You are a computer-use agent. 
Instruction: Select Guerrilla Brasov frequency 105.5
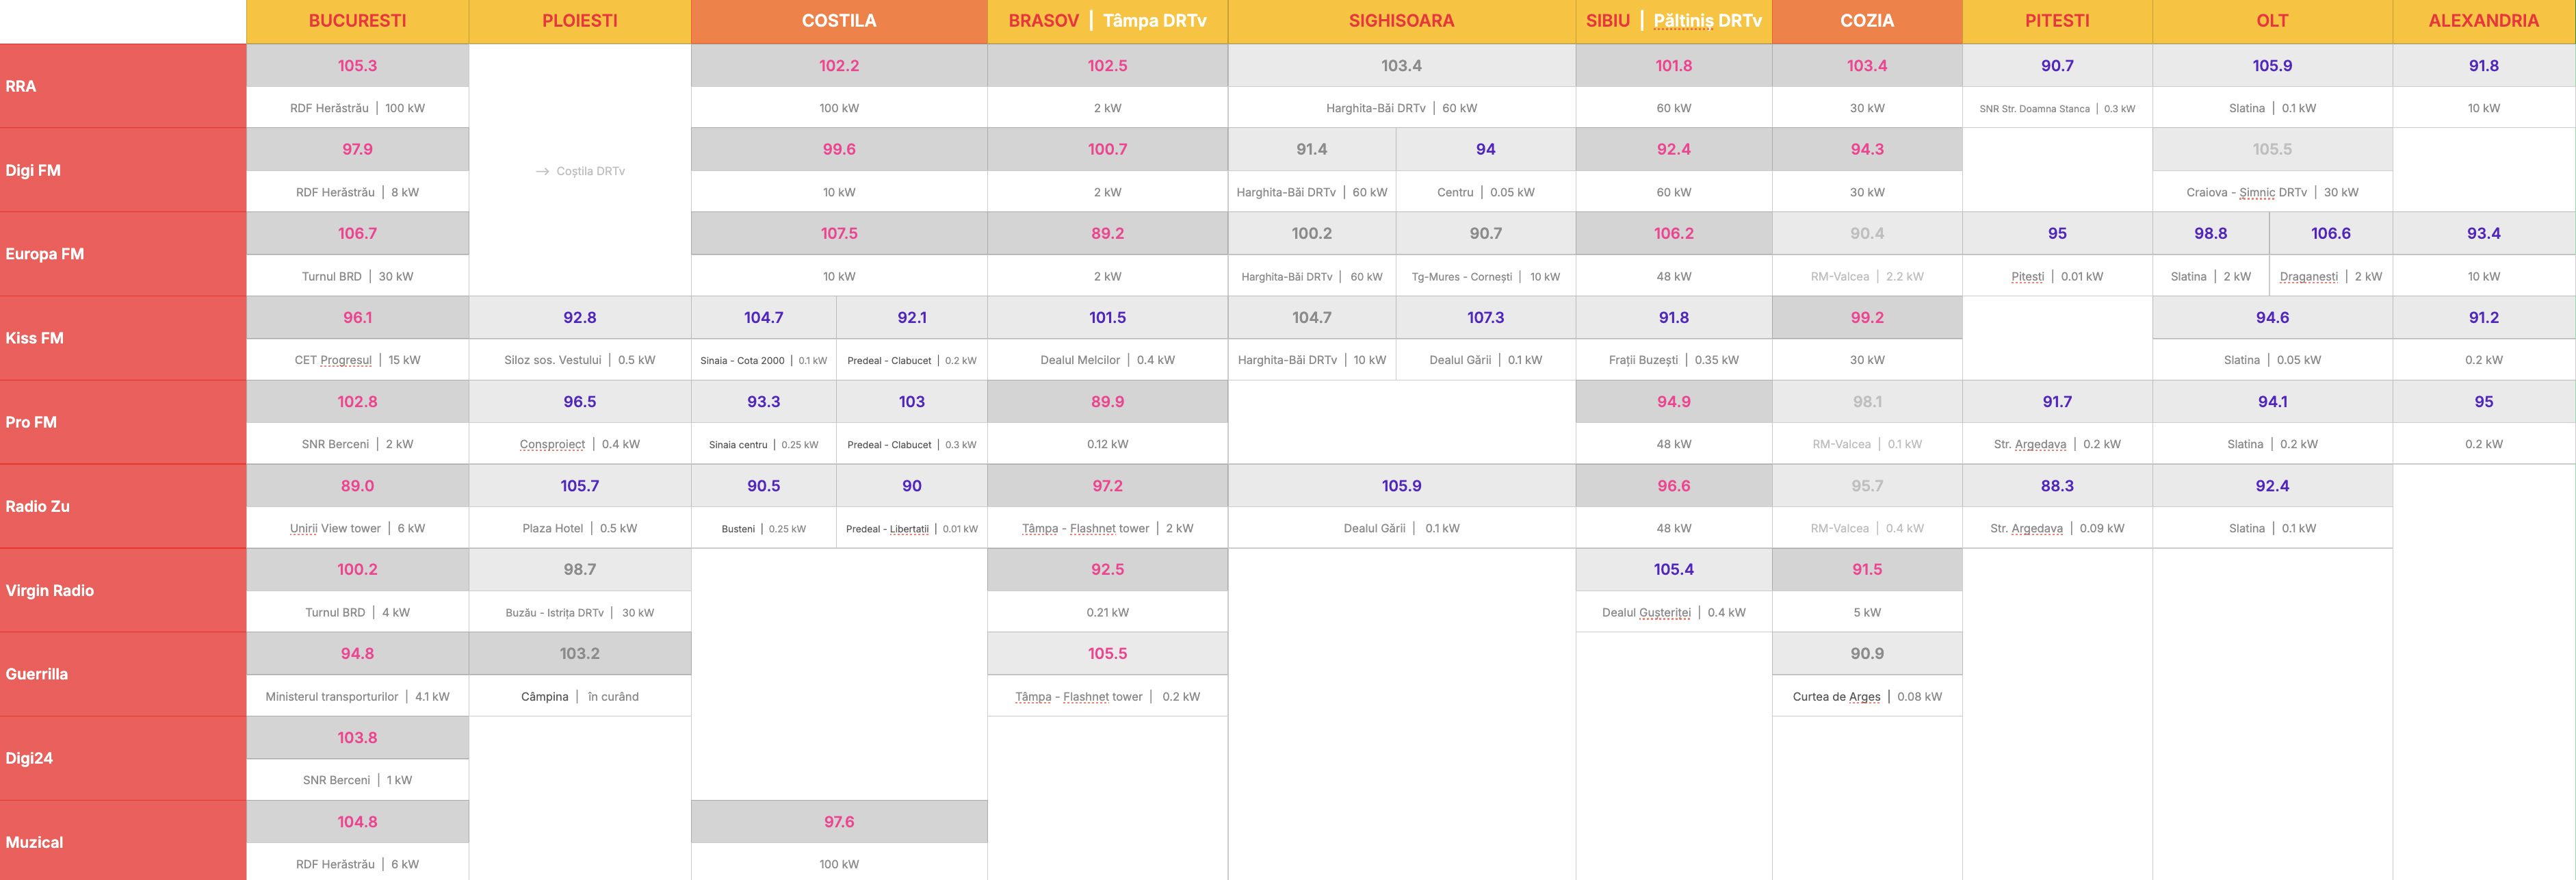[x=1107, y=653]
